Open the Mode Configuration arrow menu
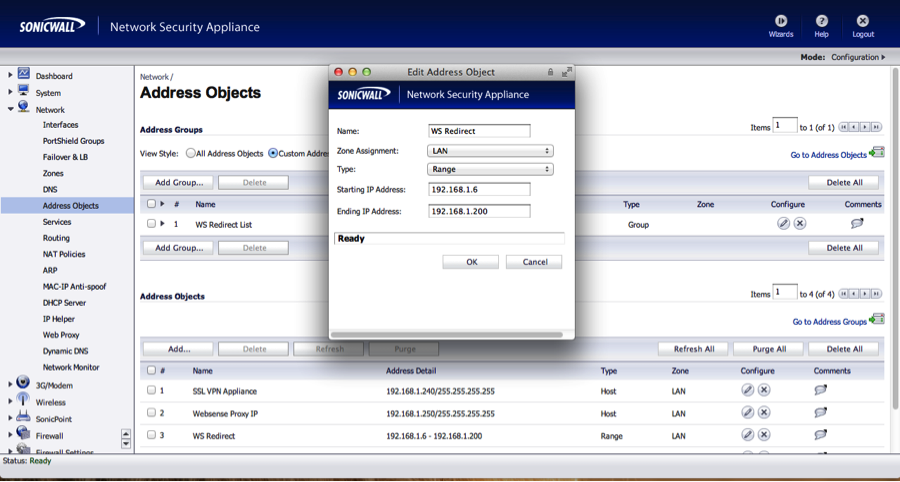 (883, 57)
